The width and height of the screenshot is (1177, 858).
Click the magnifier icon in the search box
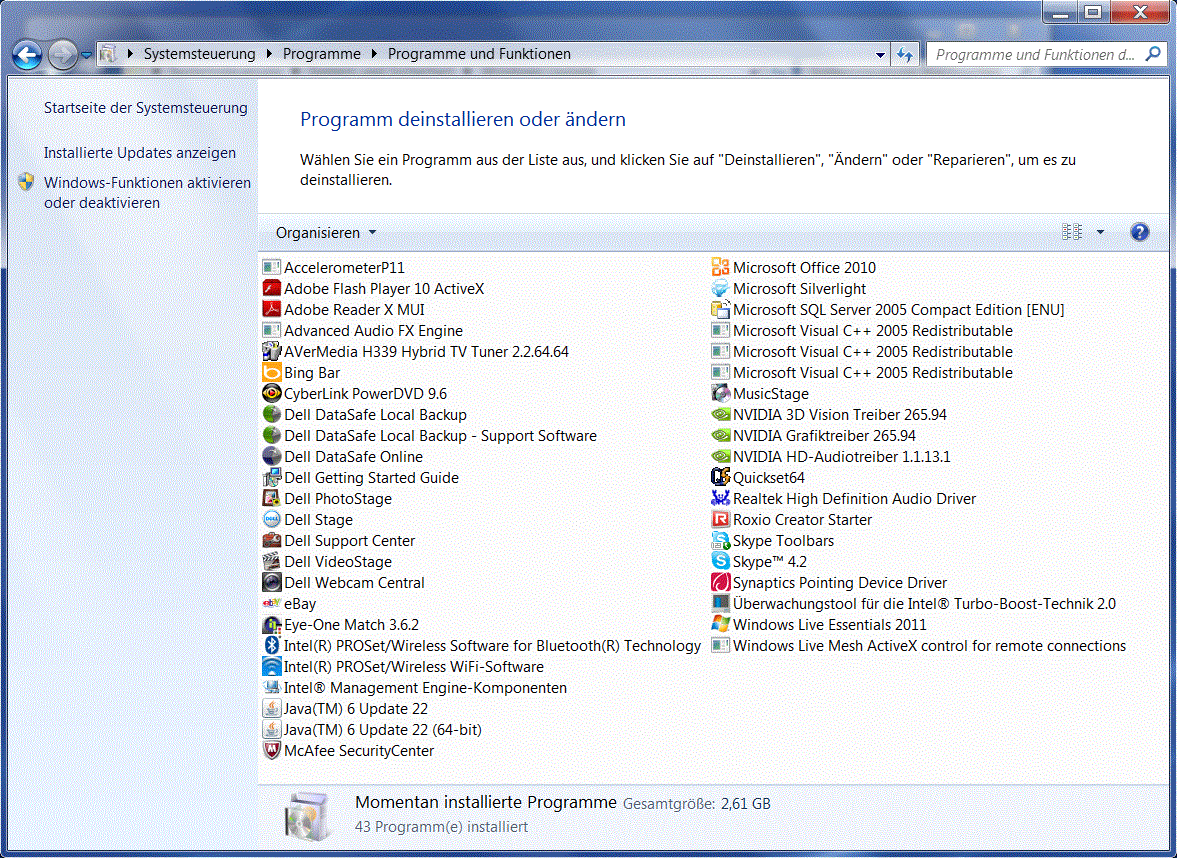point(1153,54)
